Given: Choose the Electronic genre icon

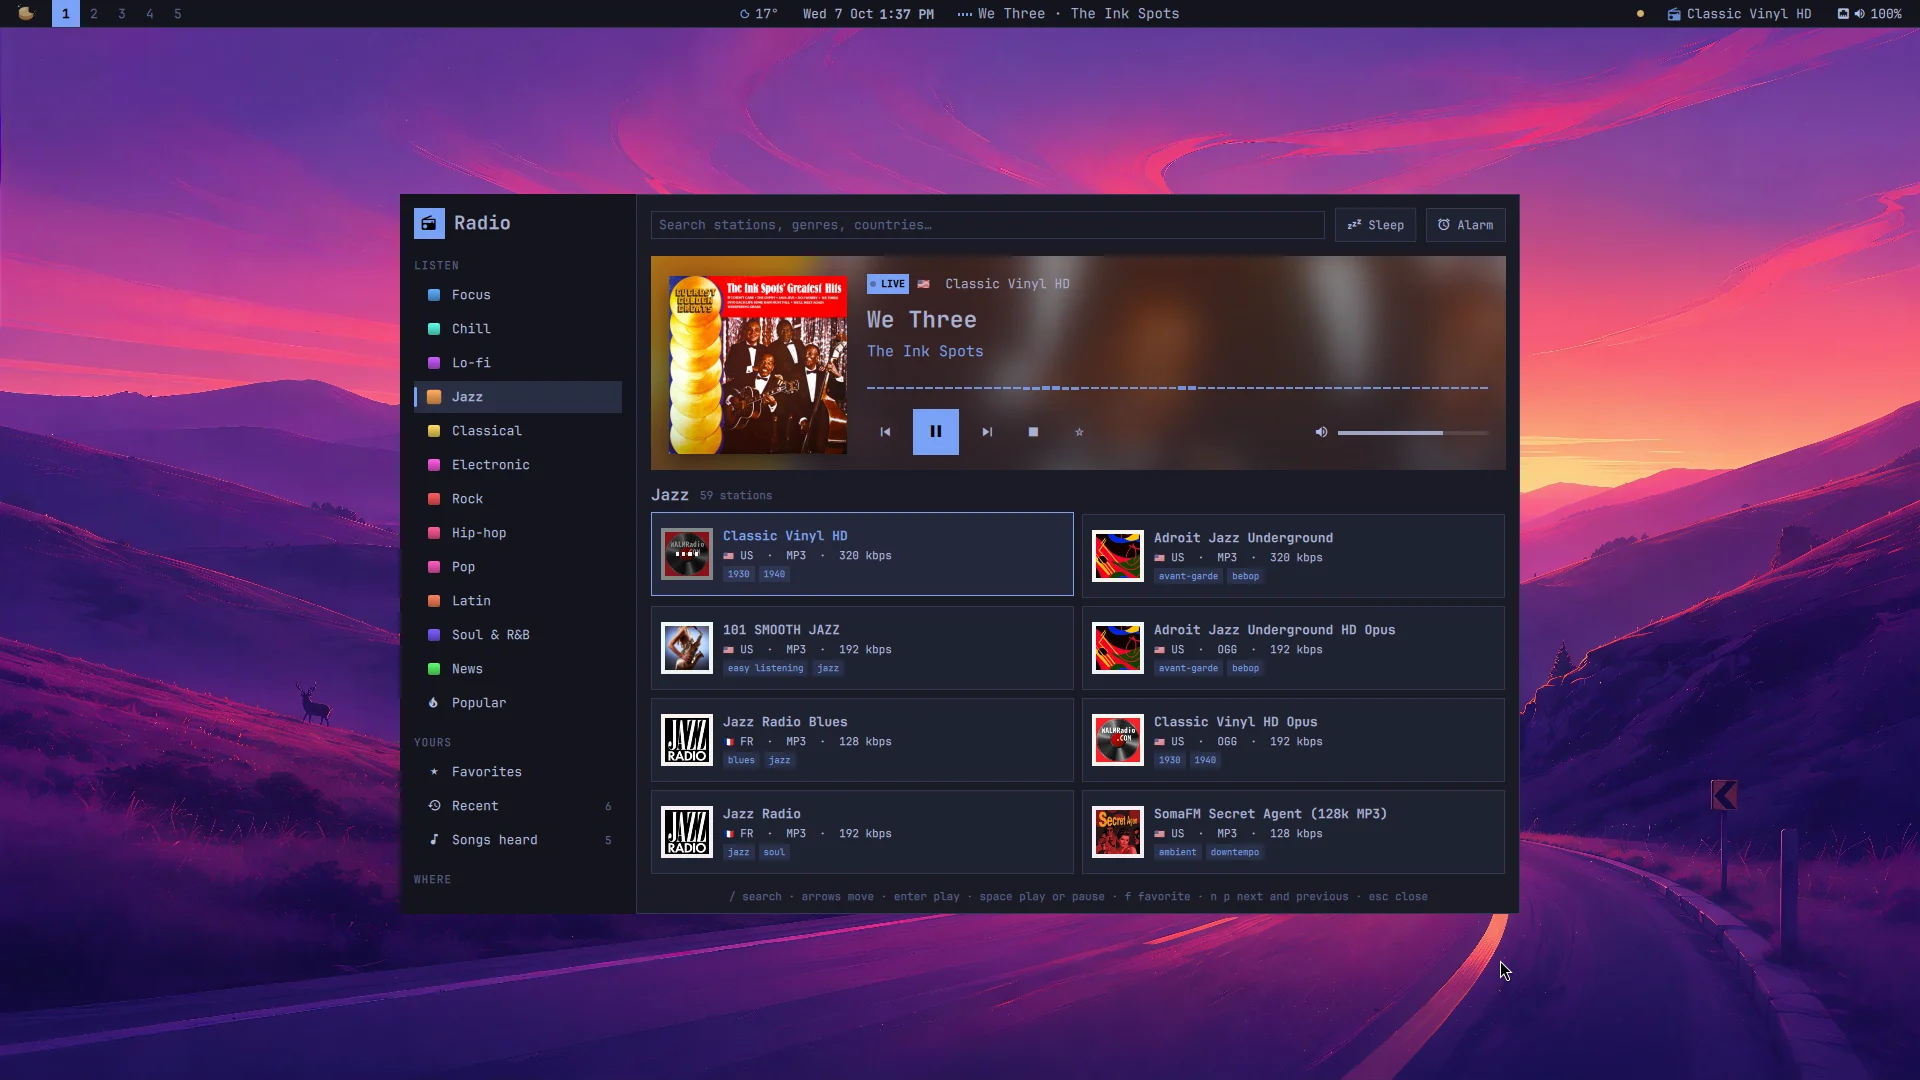Looking at the screenshot, I should click(434, 465).
